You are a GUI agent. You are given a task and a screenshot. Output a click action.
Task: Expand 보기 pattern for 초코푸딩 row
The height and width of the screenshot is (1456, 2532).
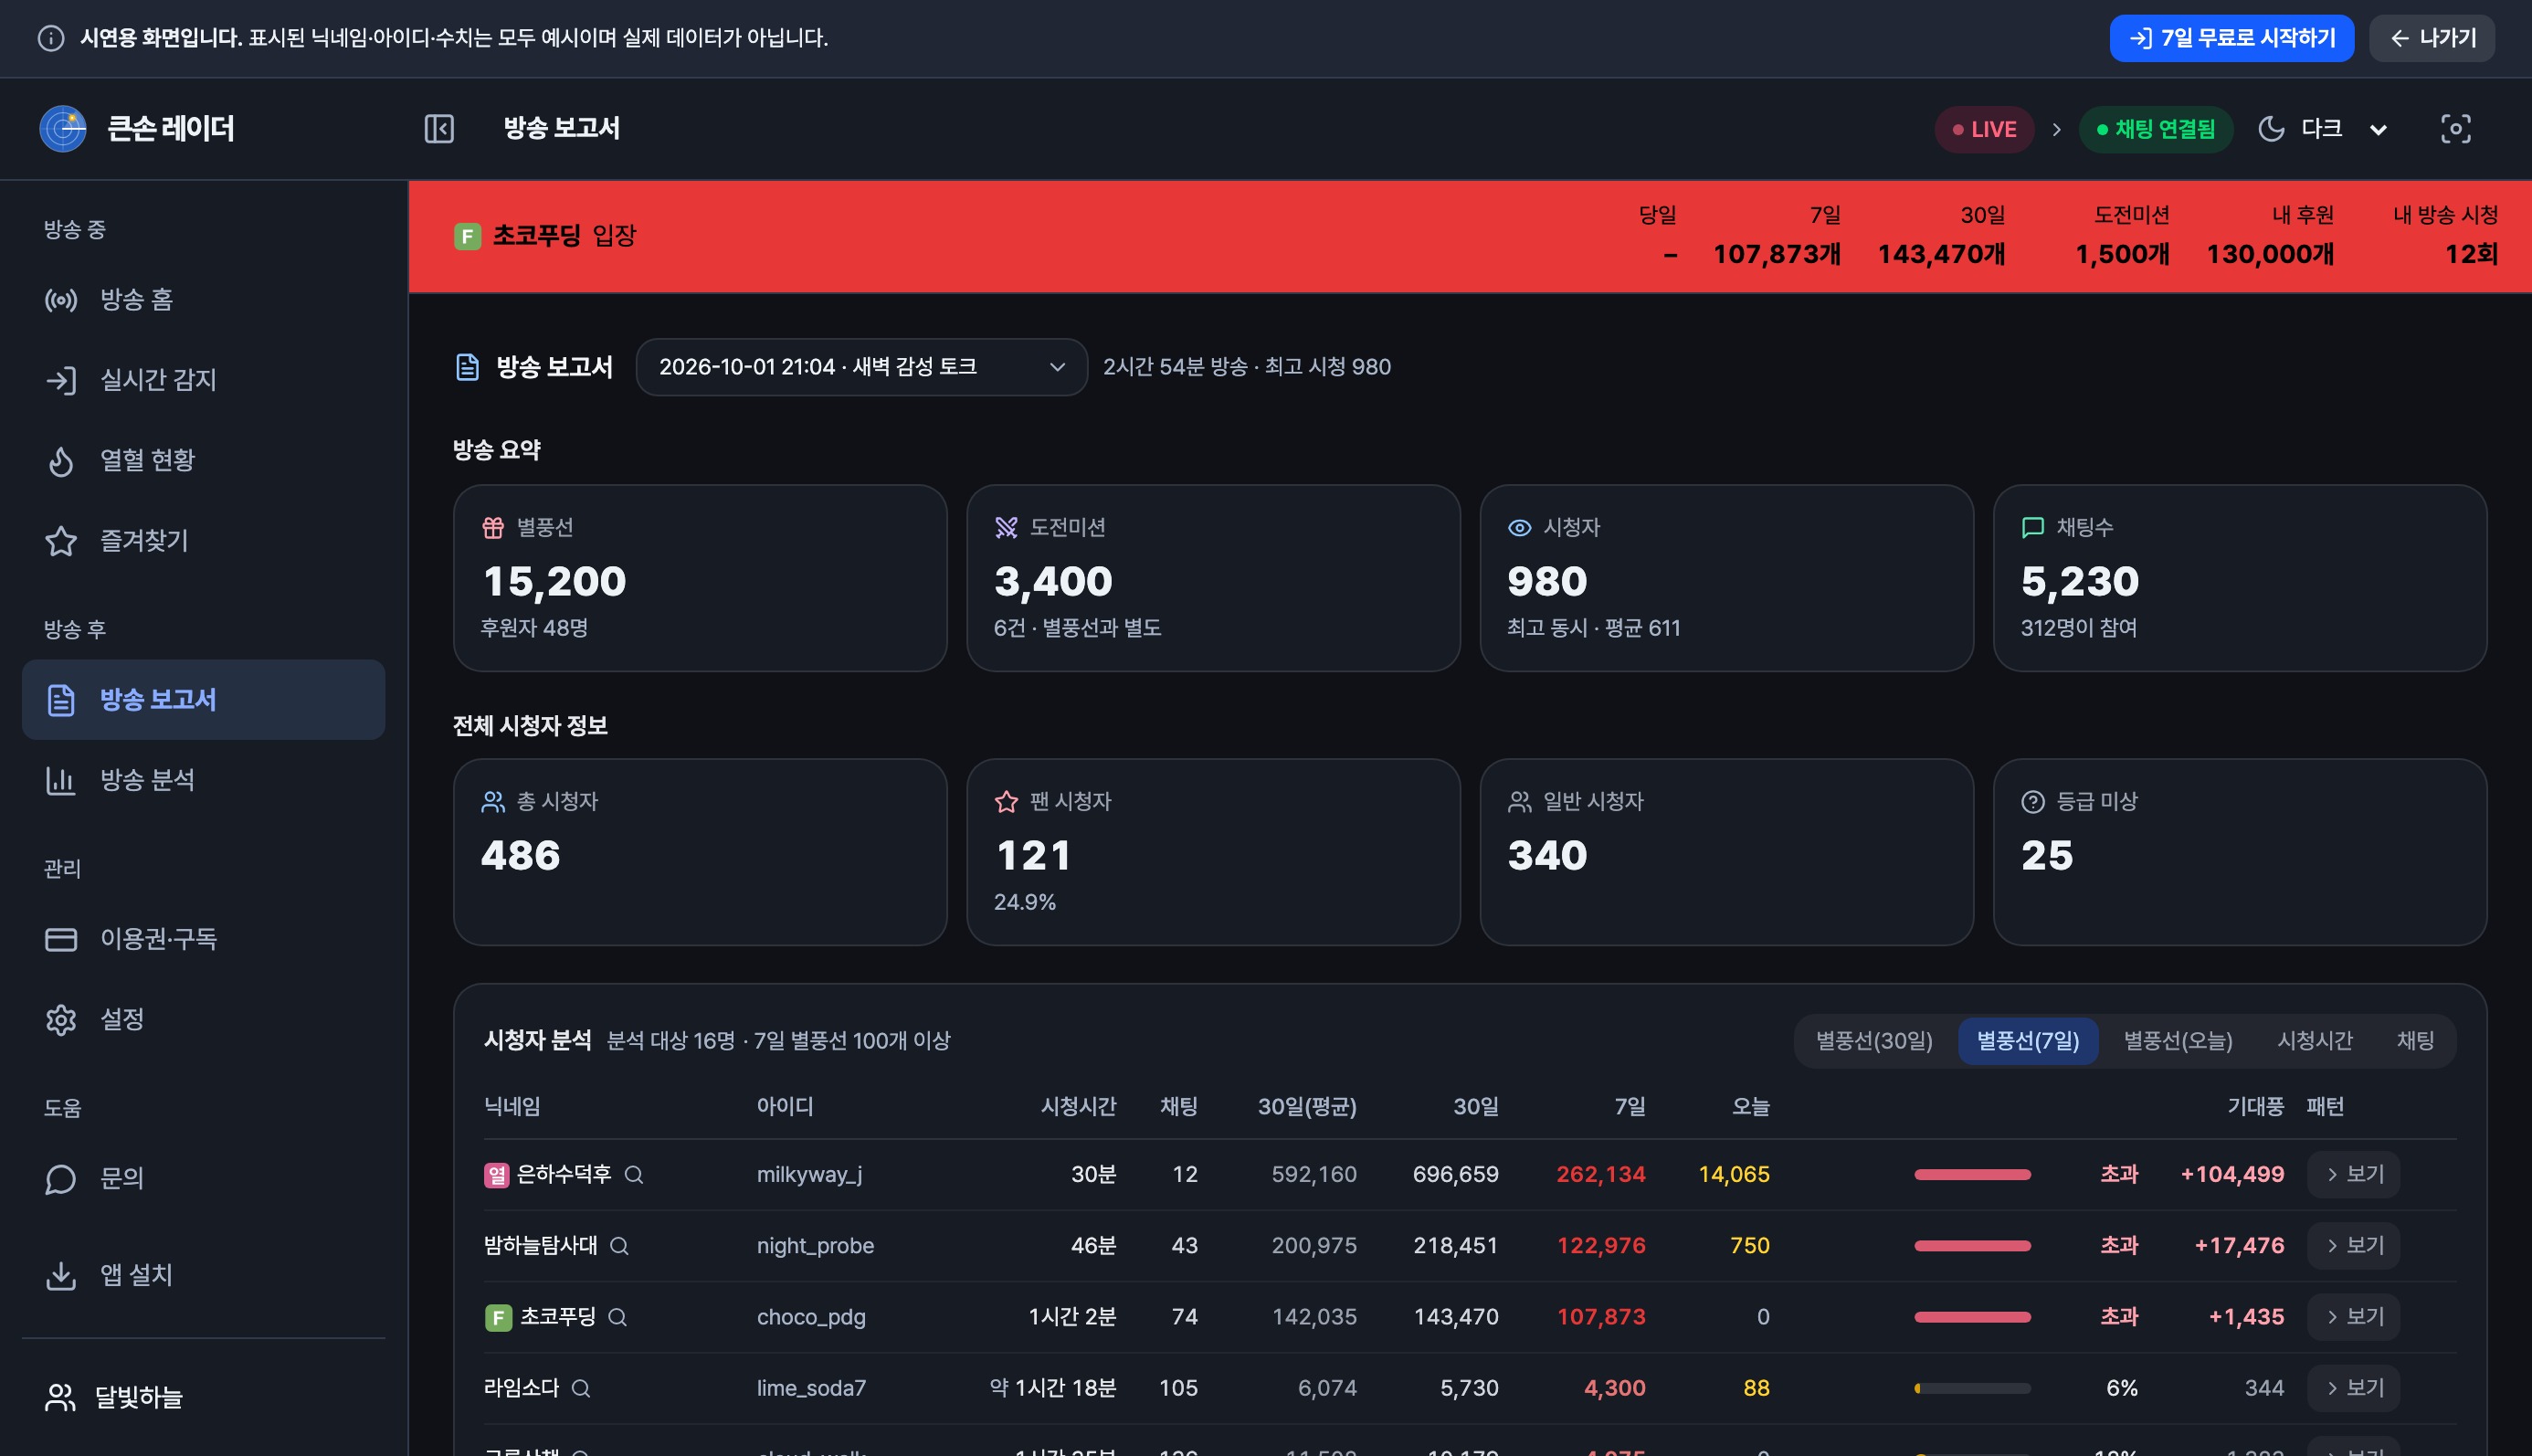click(x=2353, y=1317)
